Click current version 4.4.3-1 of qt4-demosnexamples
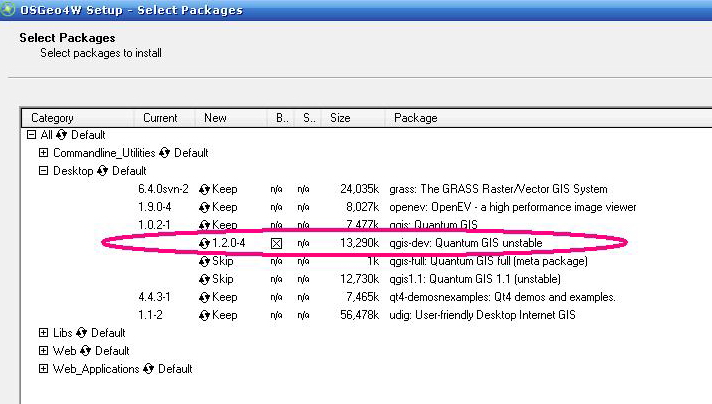The height and width of the screenshot is (404, 712). 154,297
